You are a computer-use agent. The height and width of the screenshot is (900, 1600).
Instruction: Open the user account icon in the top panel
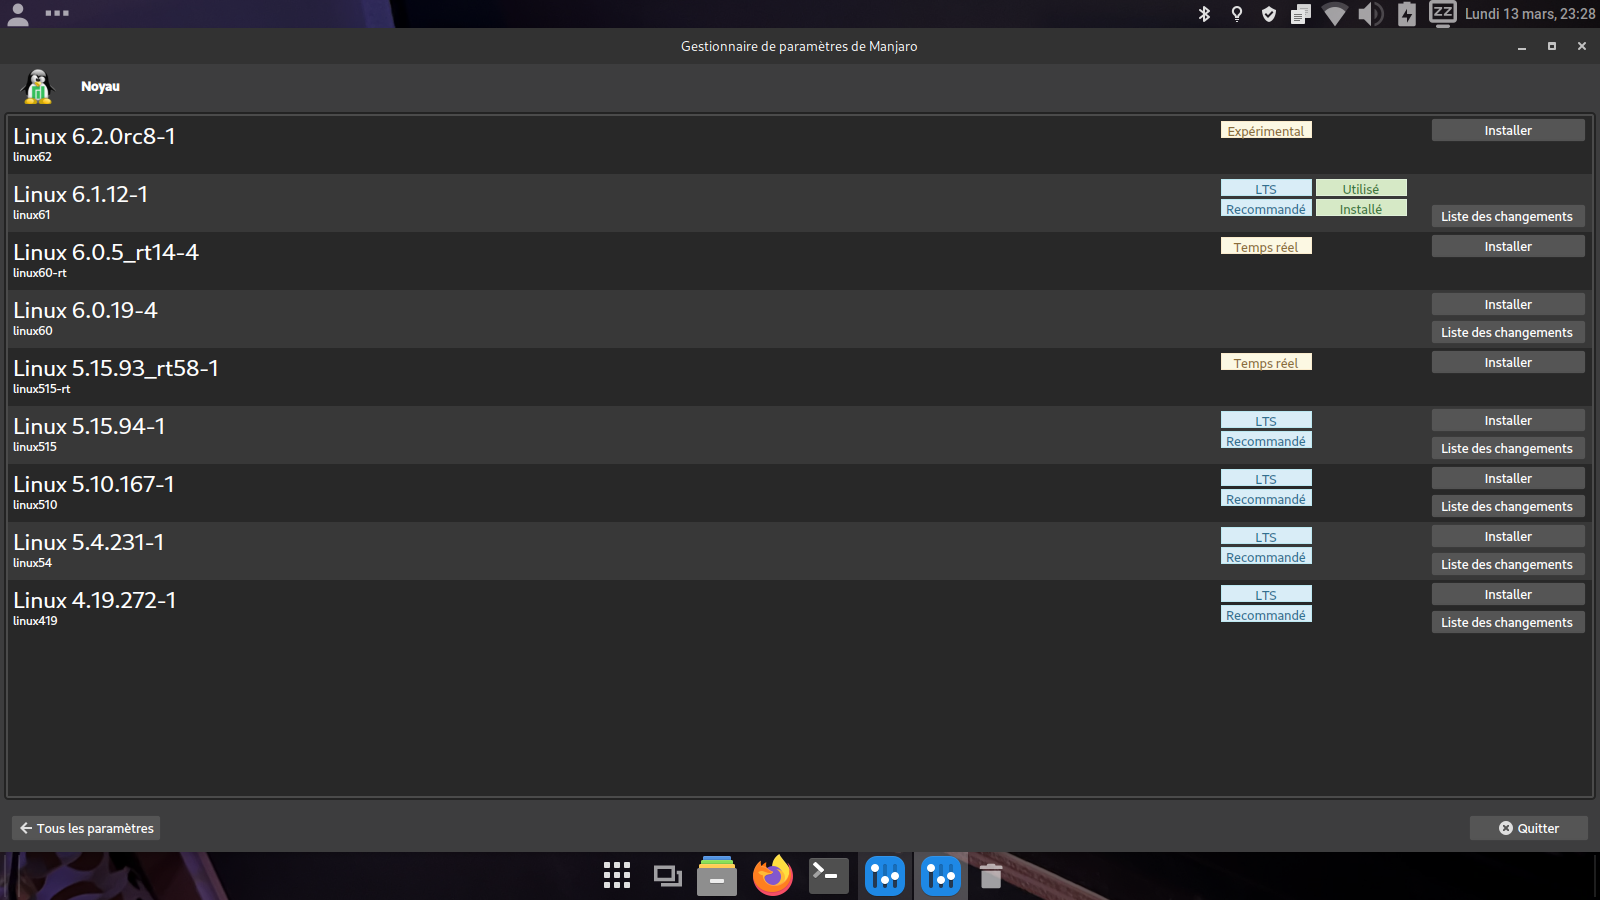(18, 14)
